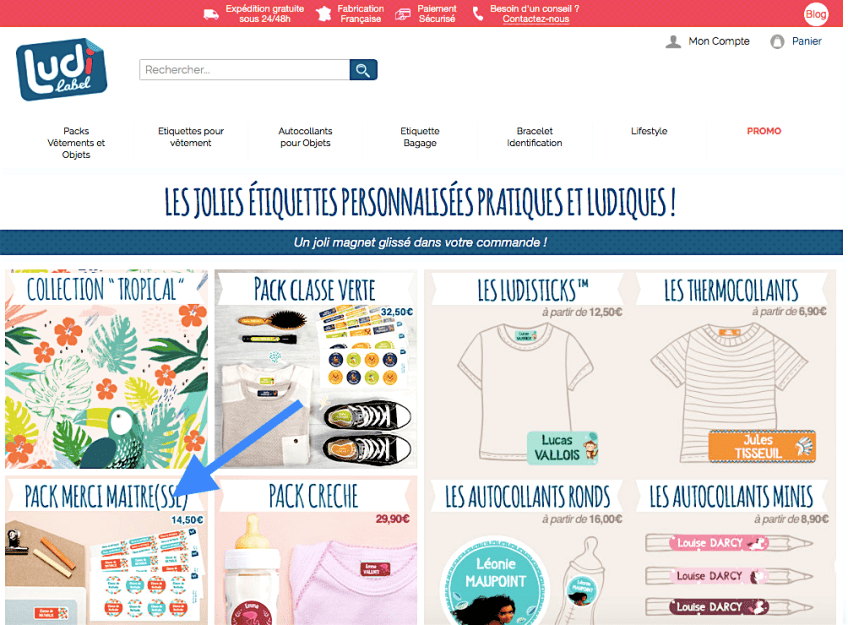Click the Fabrication Française map icon
Screen dimensions: 848x625
tap(323, 14)
